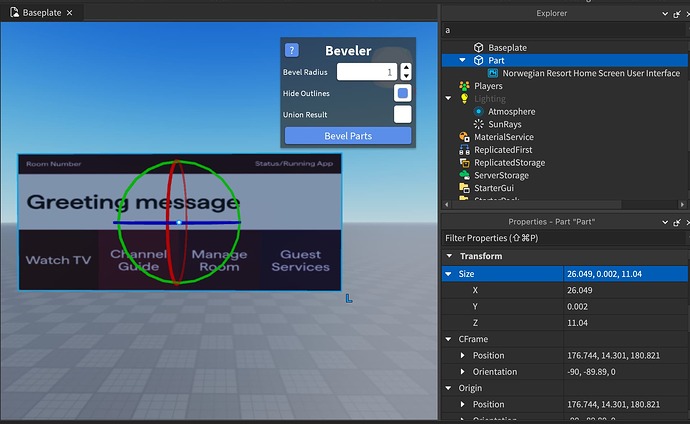
Task: Click the ReplicatedStorage icon
Action: pos(464,162)
